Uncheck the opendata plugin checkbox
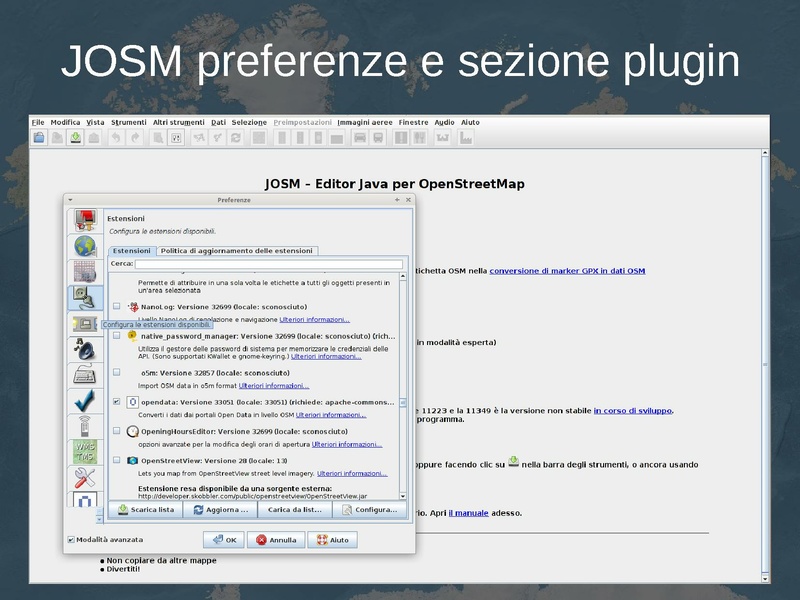 pyautogui.click(x=117, y=402)
